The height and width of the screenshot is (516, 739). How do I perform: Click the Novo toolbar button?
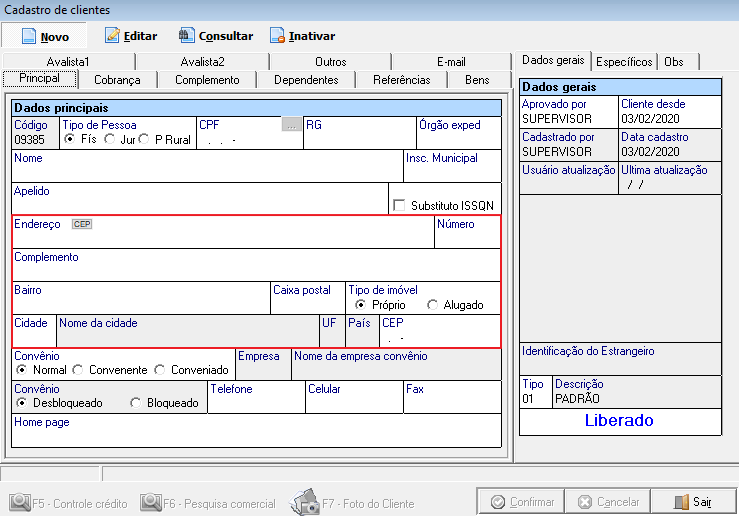[x=44, y=36]
